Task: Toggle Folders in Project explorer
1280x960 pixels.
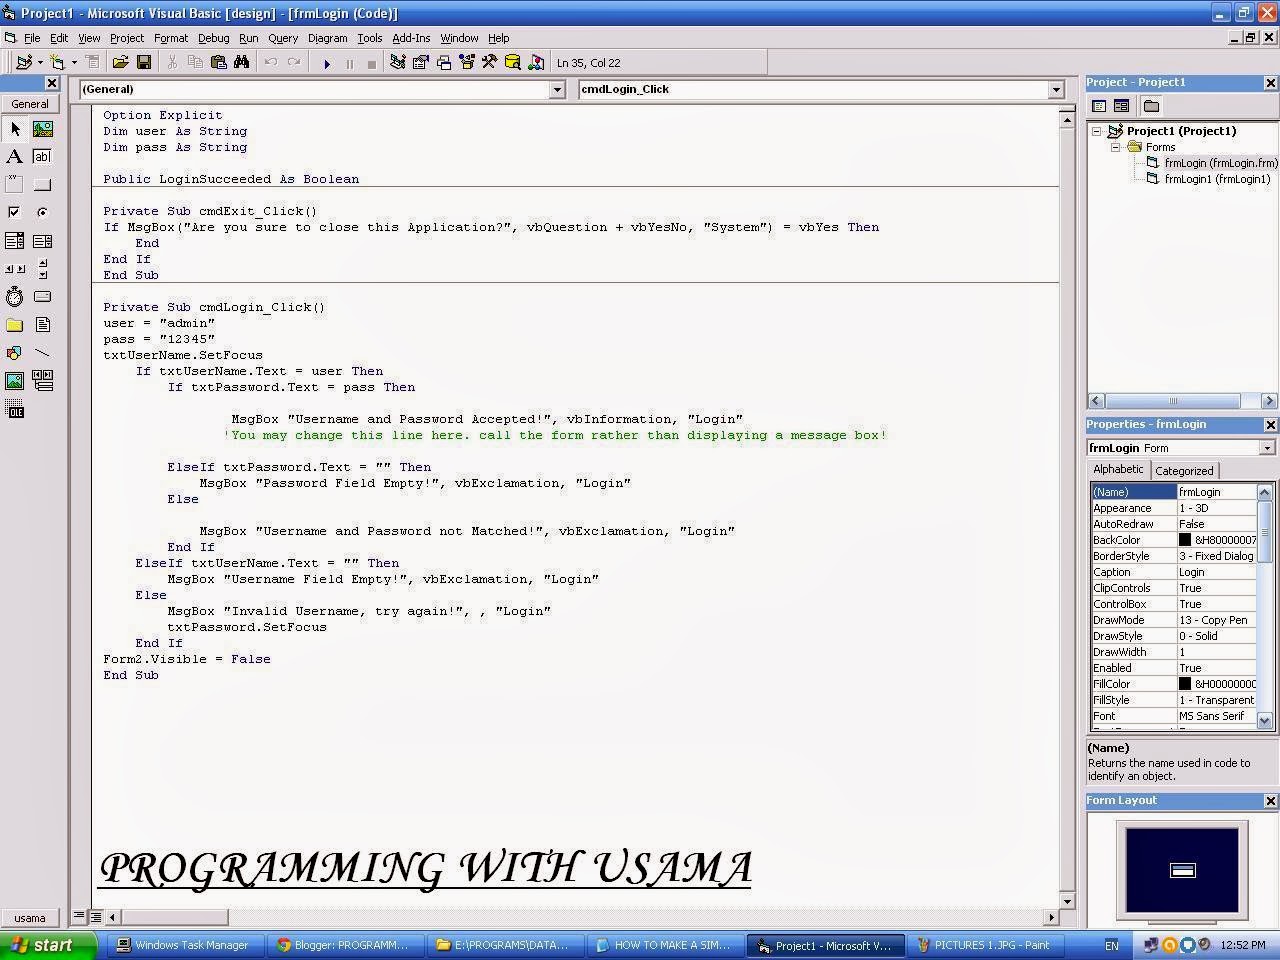Action: tap(1150, 106)
